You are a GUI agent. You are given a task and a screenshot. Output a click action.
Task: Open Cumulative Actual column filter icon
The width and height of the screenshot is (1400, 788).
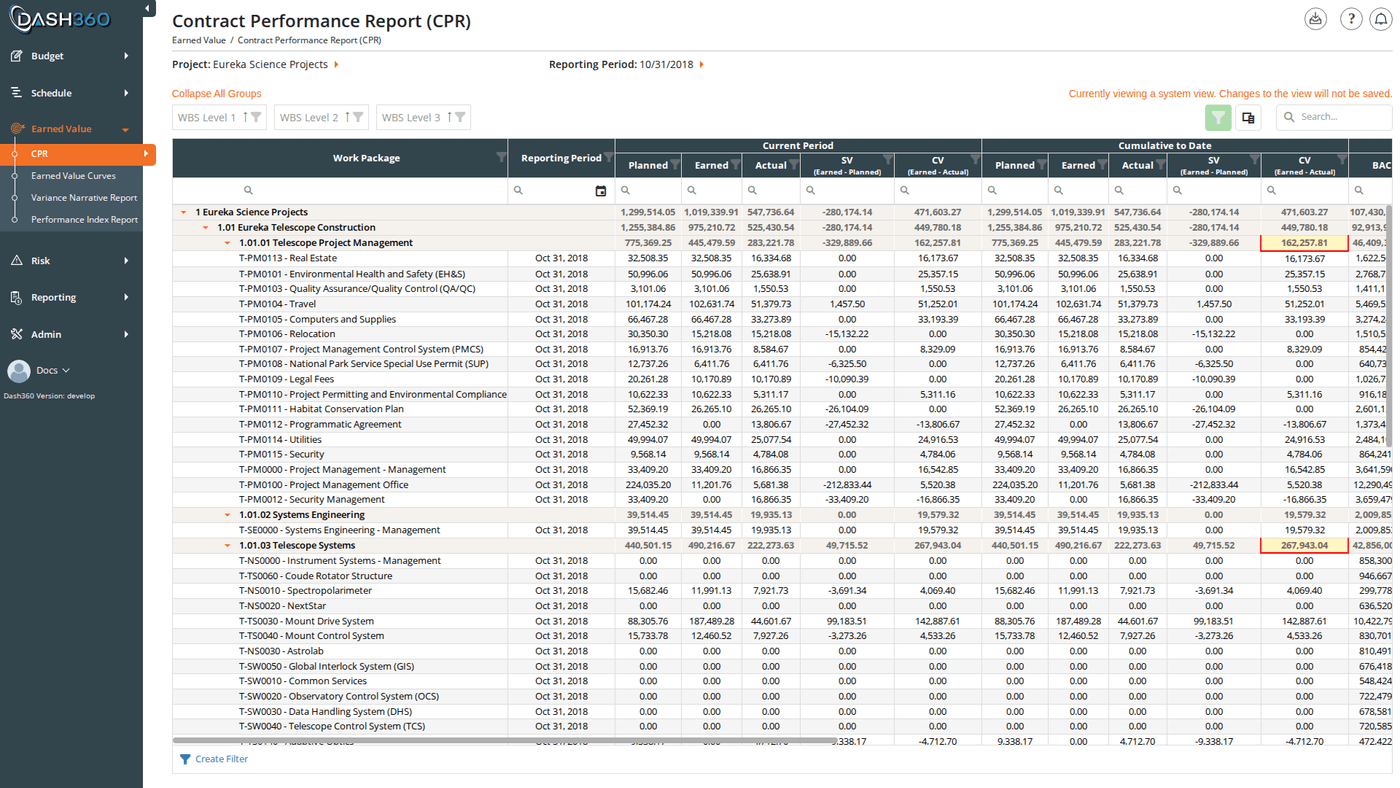point(1161,165)
